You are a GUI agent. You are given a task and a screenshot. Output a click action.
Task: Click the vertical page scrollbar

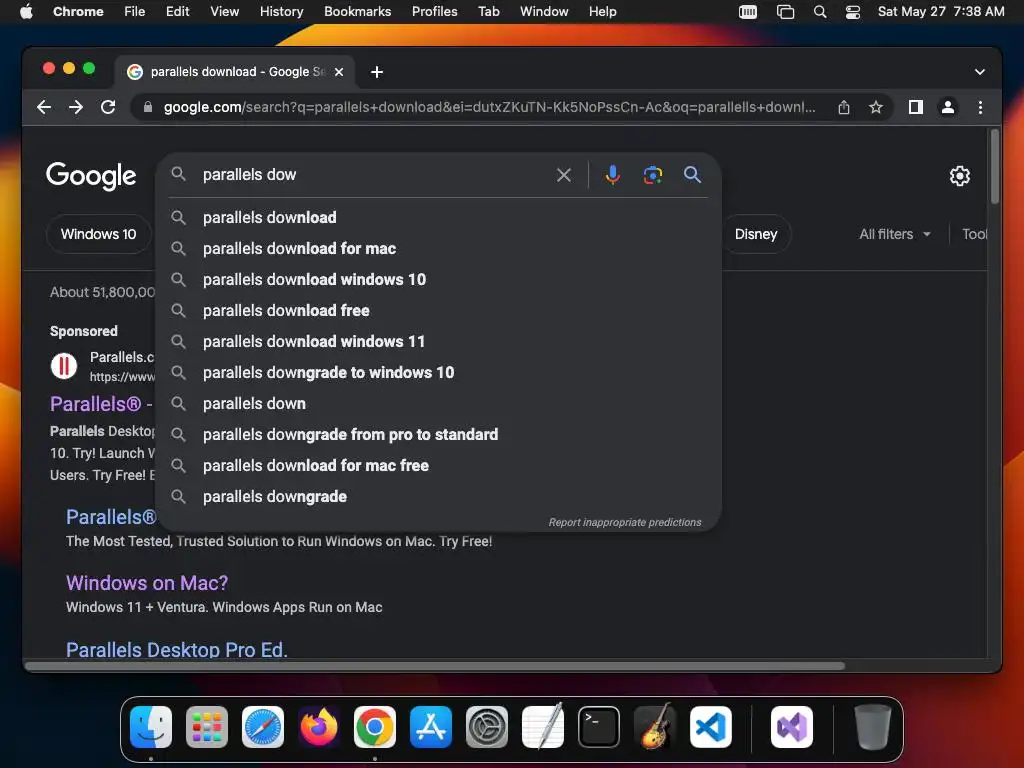pos(995,167)
